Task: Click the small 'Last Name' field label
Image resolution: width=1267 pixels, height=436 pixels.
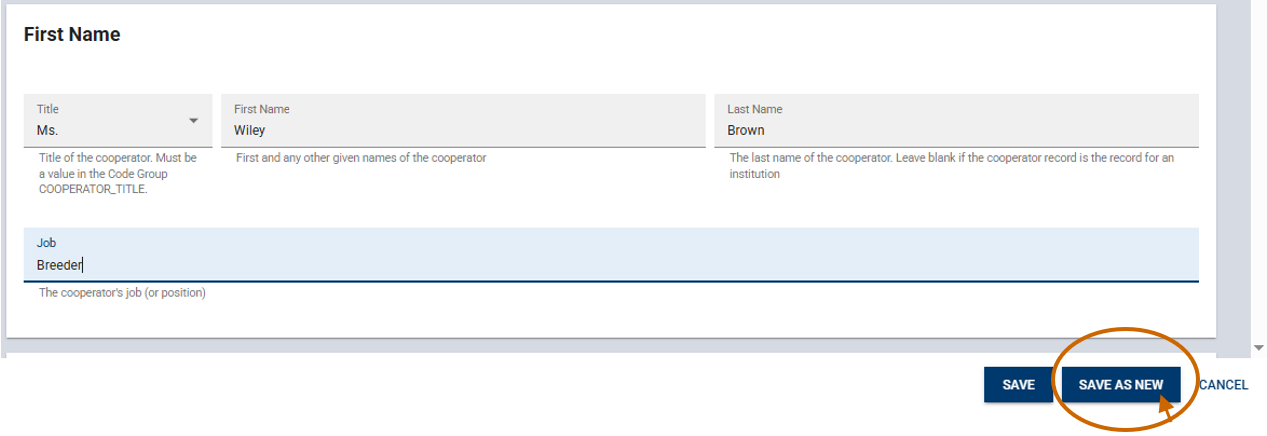Action: pos(755,109)
